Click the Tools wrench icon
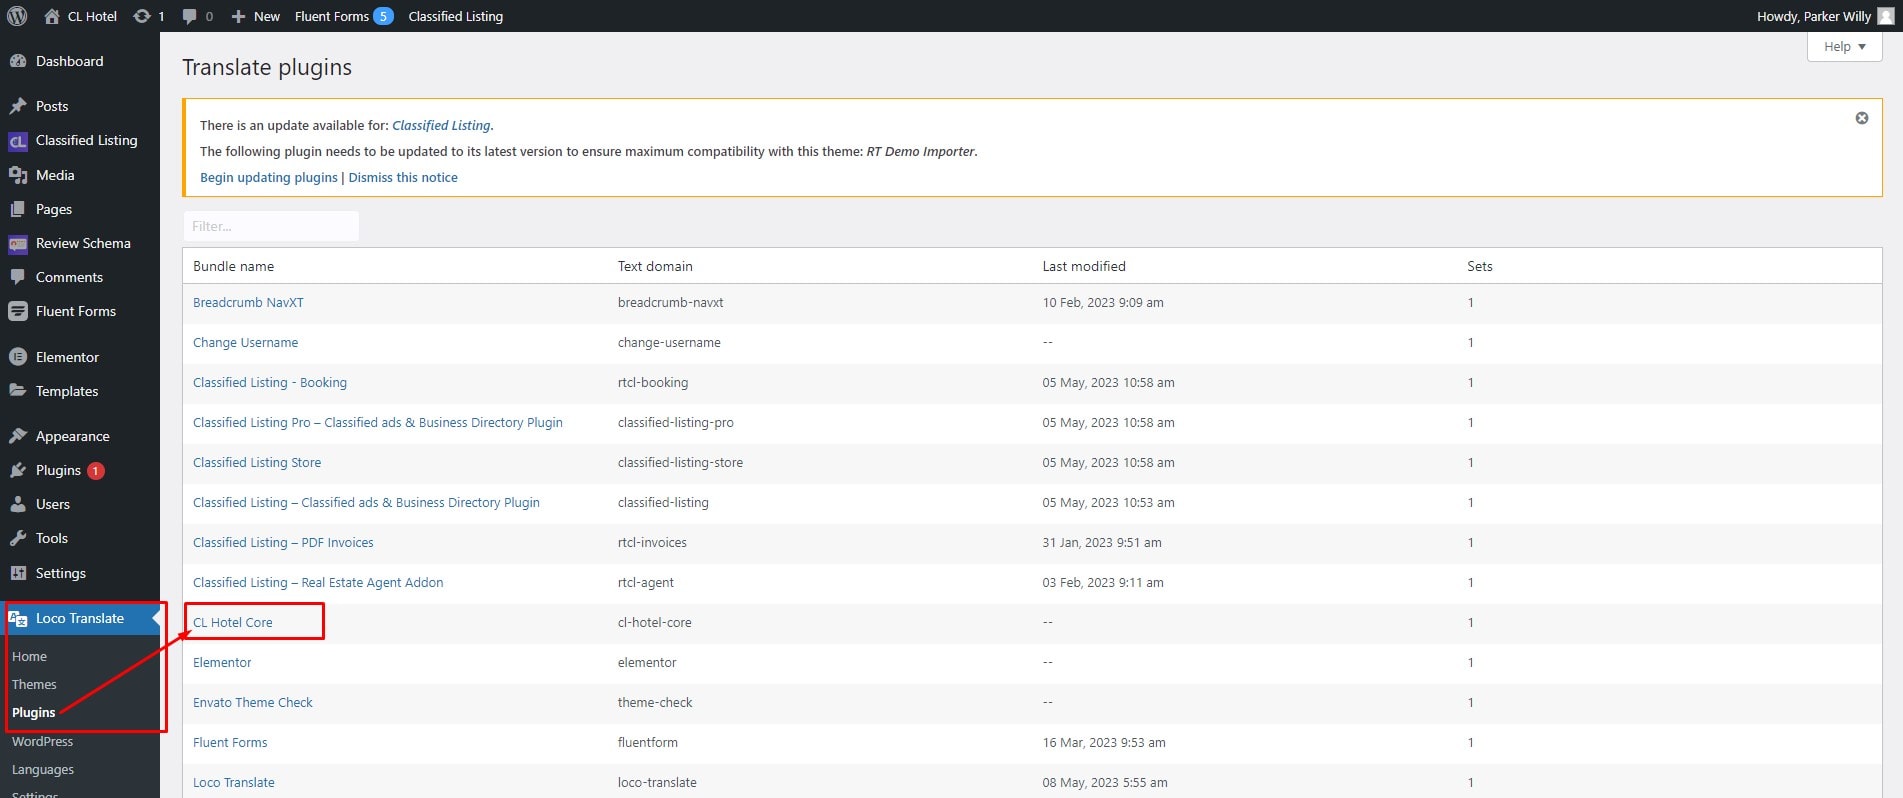 (17, 538)
